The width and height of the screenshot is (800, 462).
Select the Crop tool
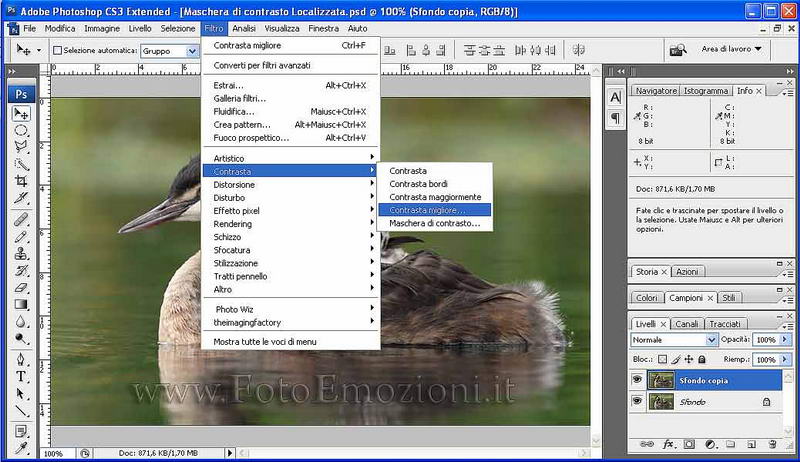pyautogui.click(x=21, y=181)
